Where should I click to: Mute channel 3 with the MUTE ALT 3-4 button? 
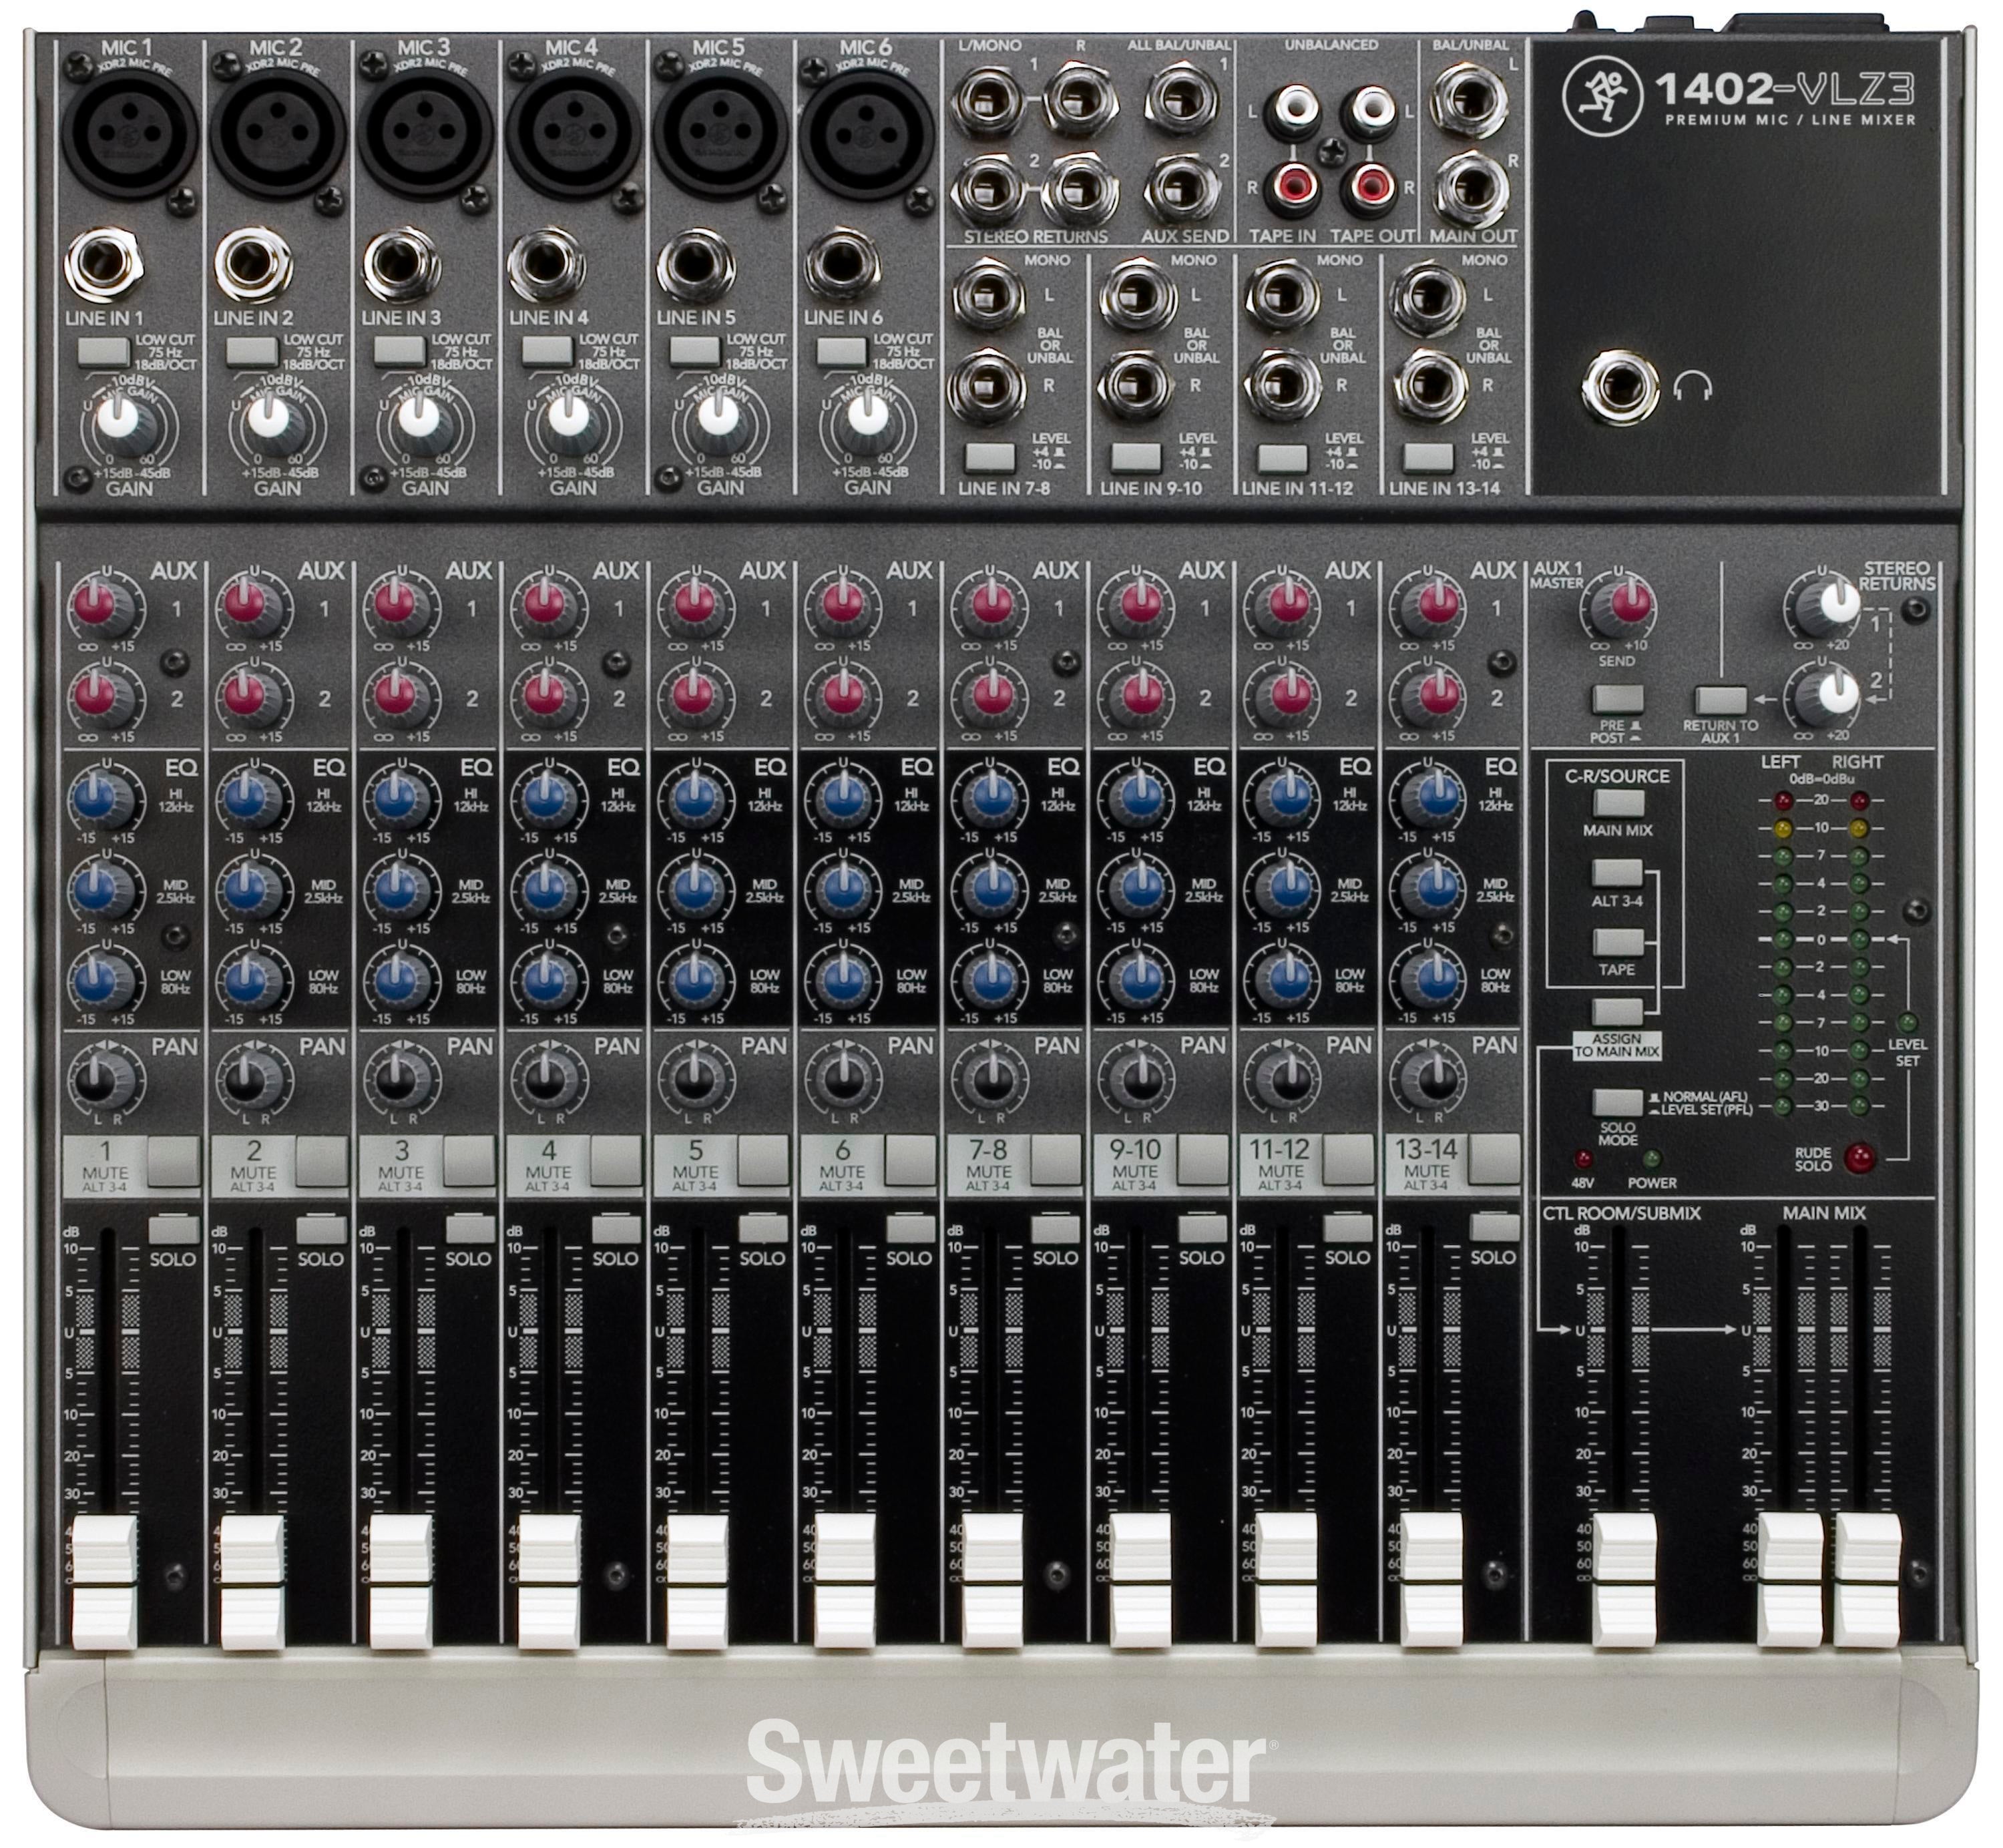(469, 1160)
